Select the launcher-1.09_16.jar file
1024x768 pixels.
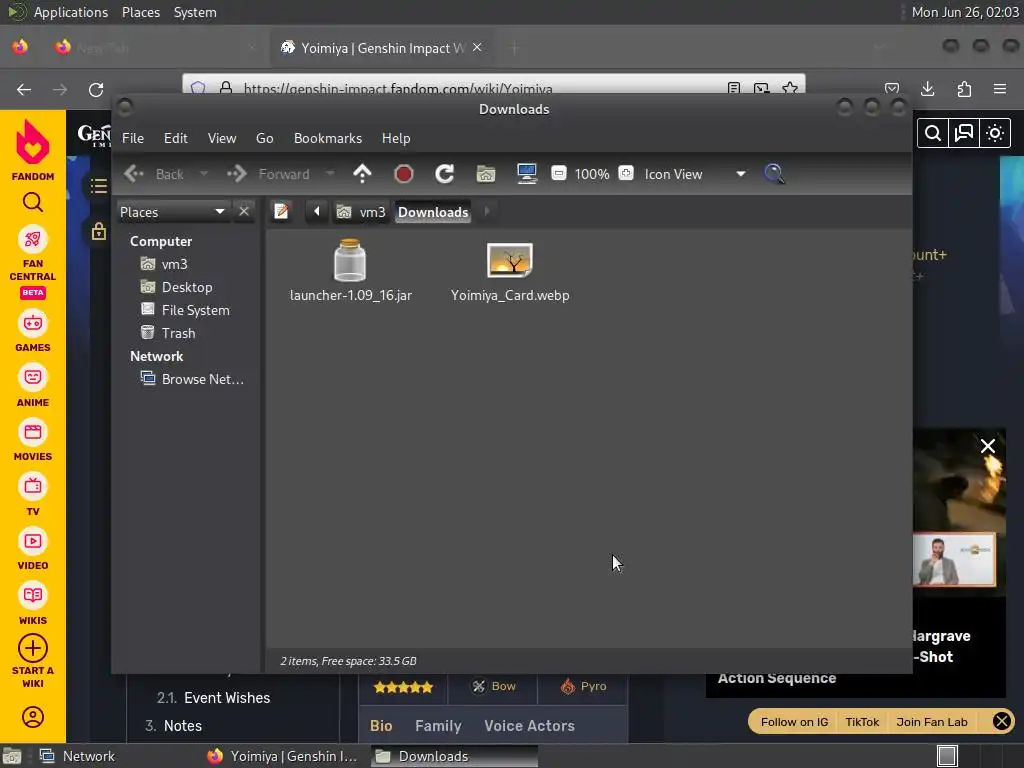pyautogui.click(x=351, y=270)
